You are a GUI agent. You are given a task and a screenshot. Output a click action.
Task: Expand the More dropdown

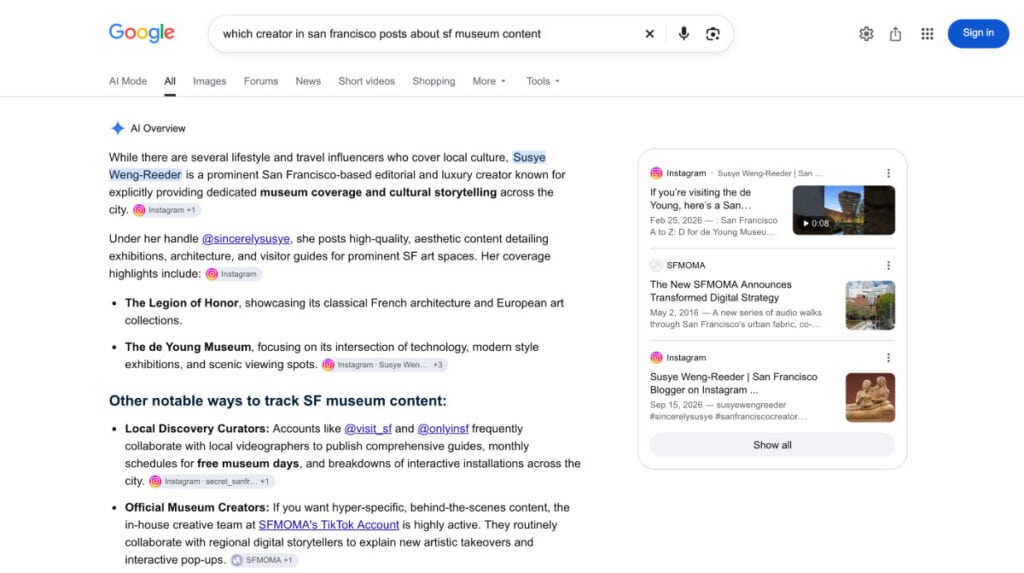click(x=489, y=81)
